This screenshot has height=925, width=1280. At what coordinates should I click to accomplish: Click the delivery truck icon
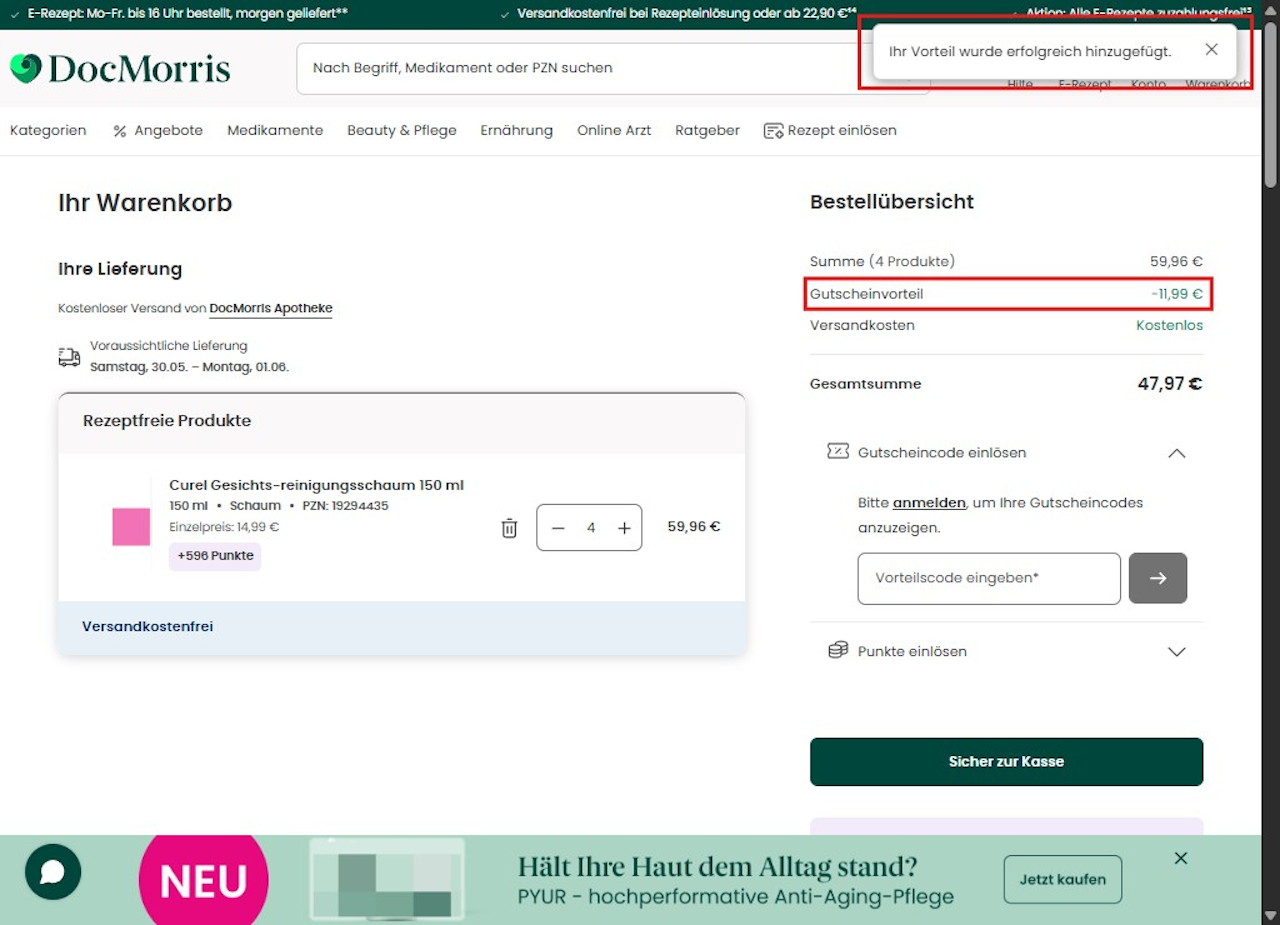69,357
